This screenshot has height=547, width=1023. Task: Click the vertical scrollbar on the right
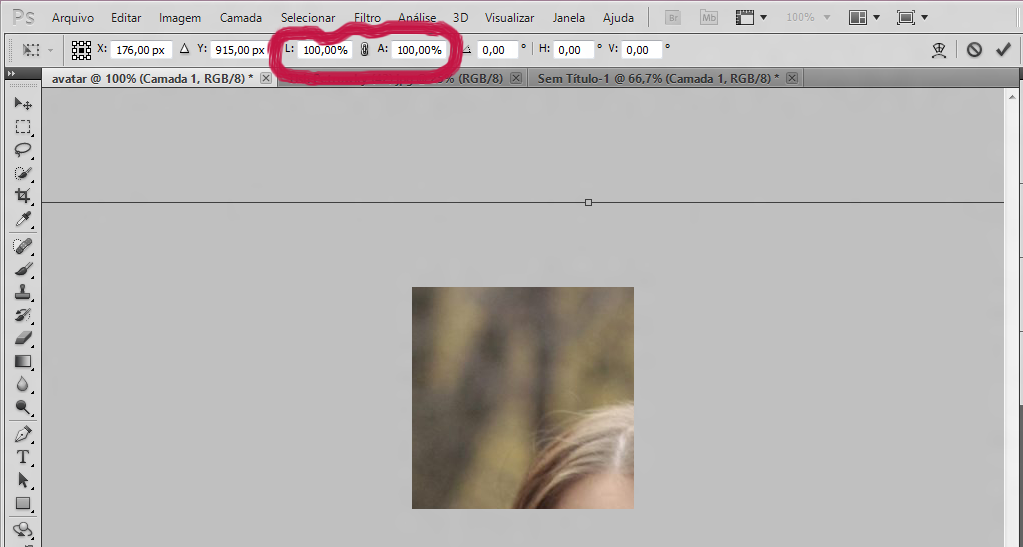click(1013, 317)
